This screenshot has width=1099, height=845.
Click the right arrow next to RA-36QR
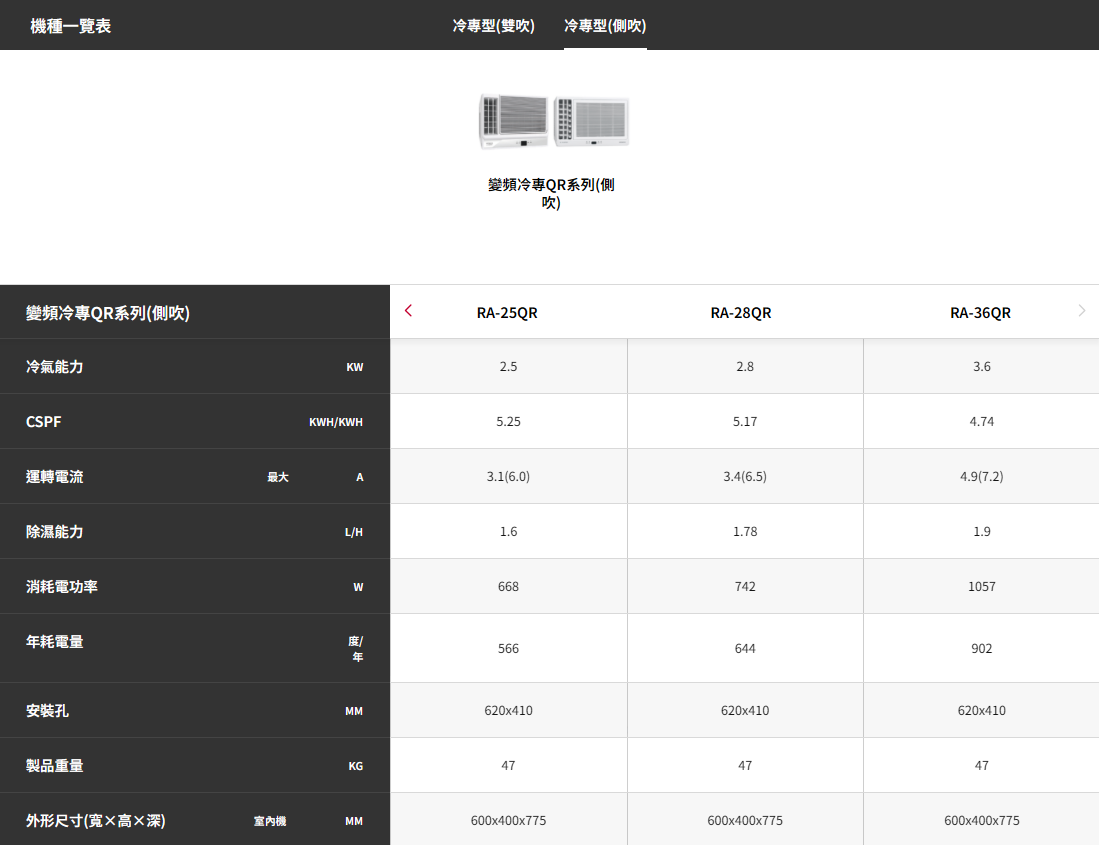[1082, 311]
